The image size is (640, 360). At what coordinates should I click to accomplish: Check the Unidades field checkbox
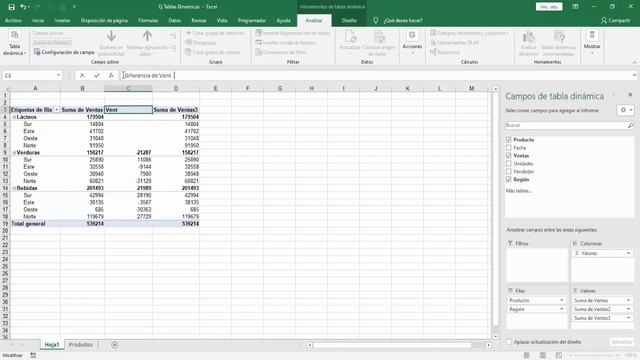(509, 164)
